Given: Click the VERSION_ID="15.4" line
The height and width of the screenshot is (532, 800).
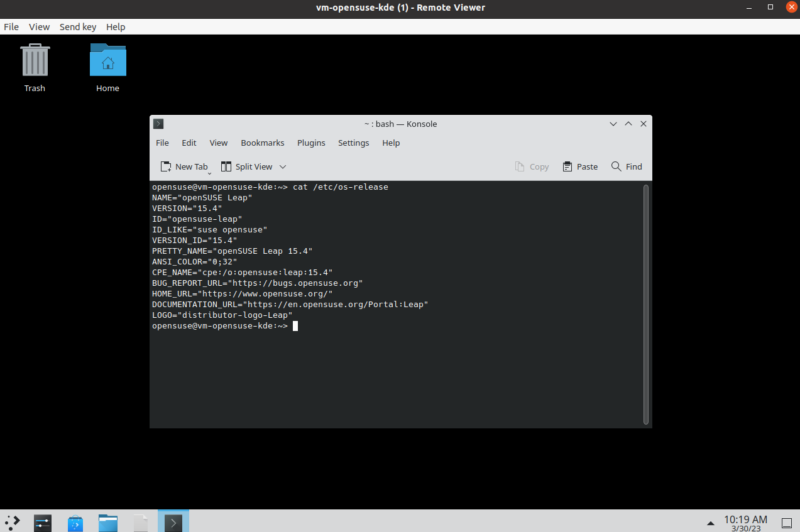Looking at the screenshot, I should pos(194,240).
